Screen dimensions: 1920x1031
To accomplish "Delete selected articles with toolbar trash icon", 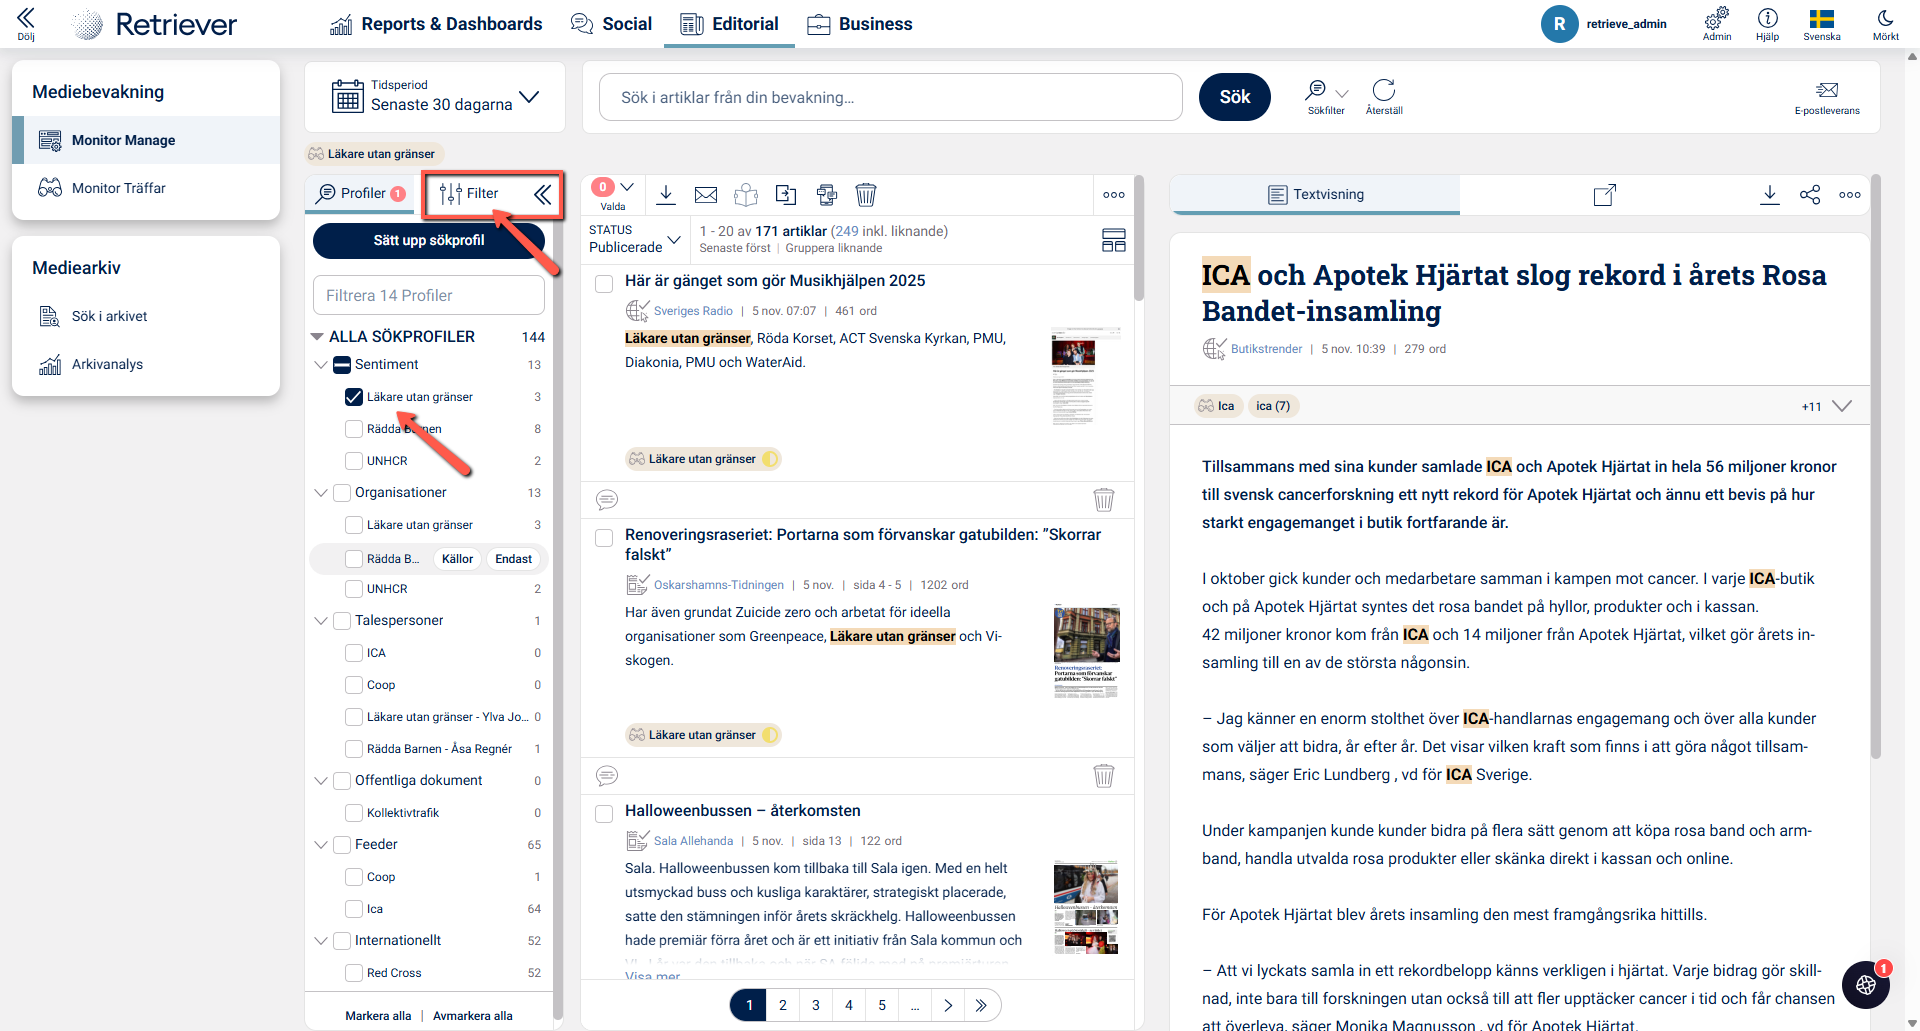I will [x=866, y=194].
